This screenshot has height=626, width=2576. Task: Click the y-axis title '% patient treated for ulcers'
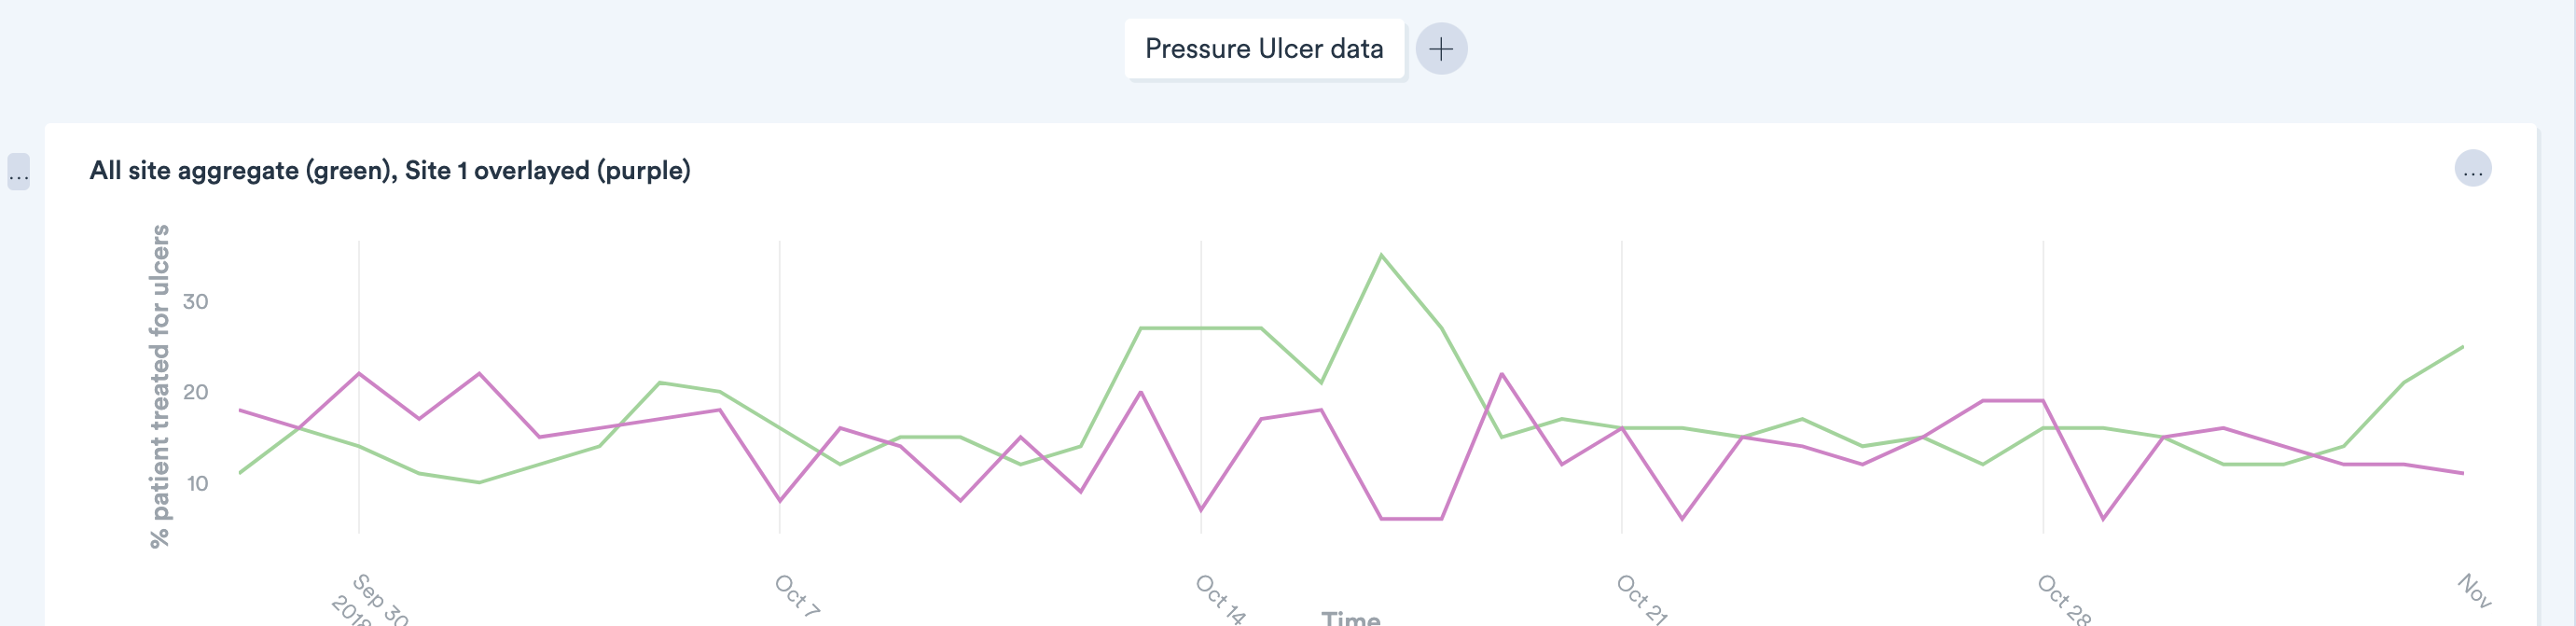[x=160, y=386]
